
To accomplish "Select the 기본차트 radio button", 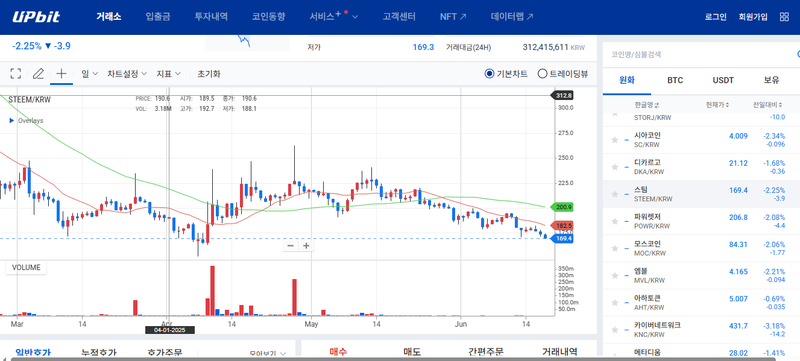I will click(x=489, y=74).
